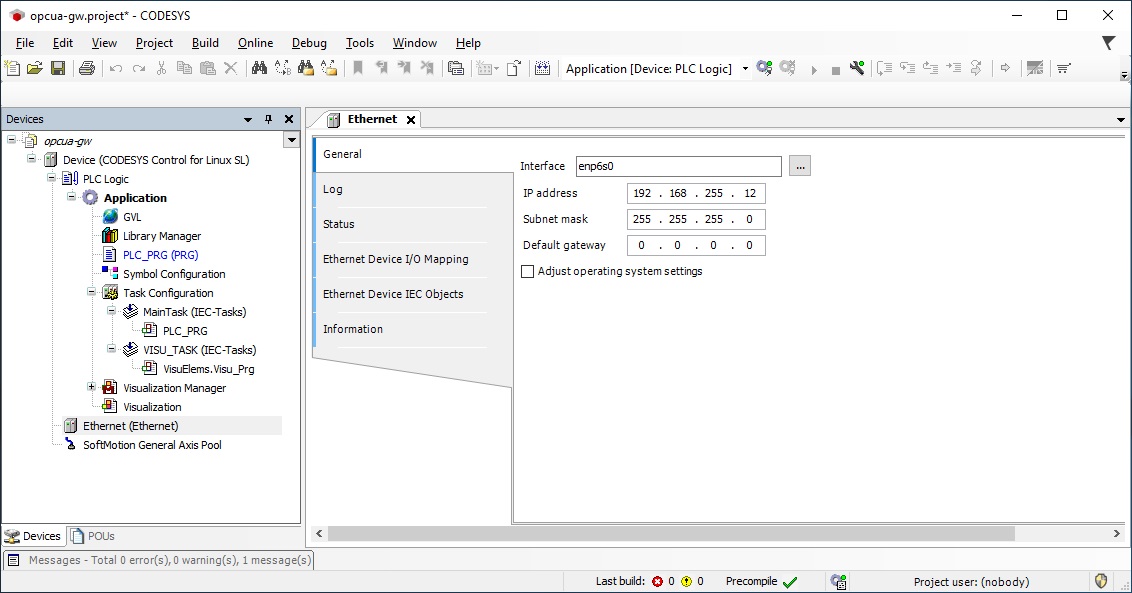Close the Ethernet editor tab
1132x593 pixels.
pyautogui.click(x=411, y=120)
